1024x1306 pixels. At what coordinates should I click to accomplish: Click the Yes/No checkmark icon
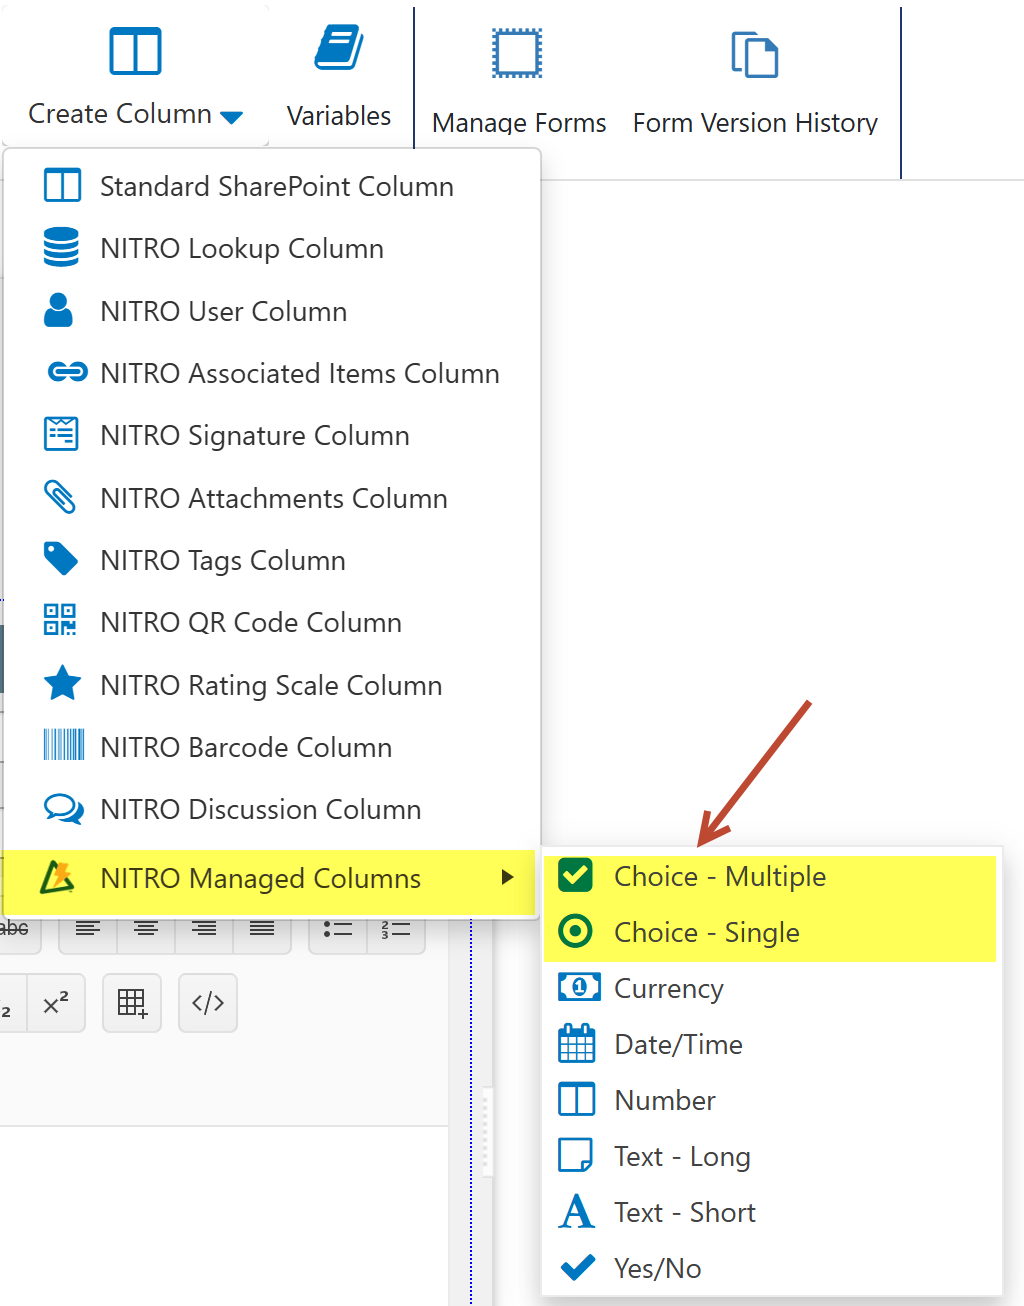(x=577, y=1267)
